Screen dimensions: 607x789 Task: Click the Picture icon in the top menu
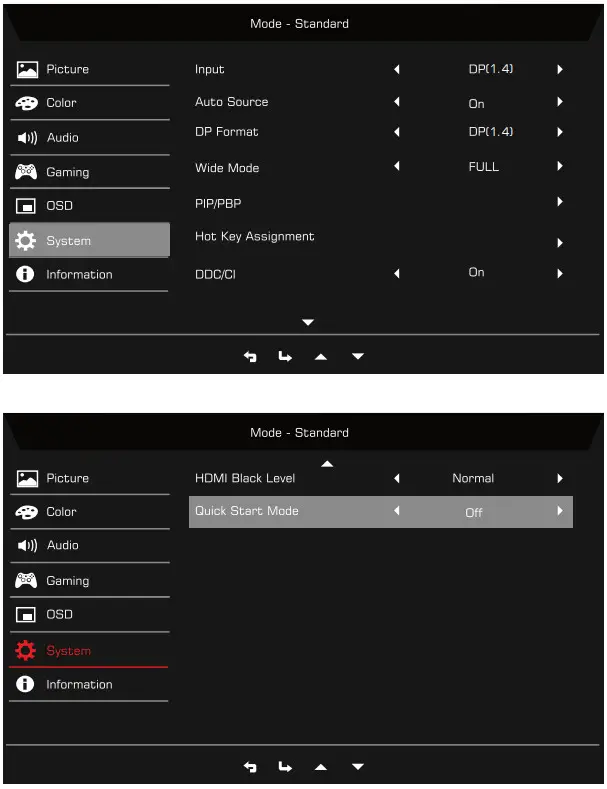(27, 69)
